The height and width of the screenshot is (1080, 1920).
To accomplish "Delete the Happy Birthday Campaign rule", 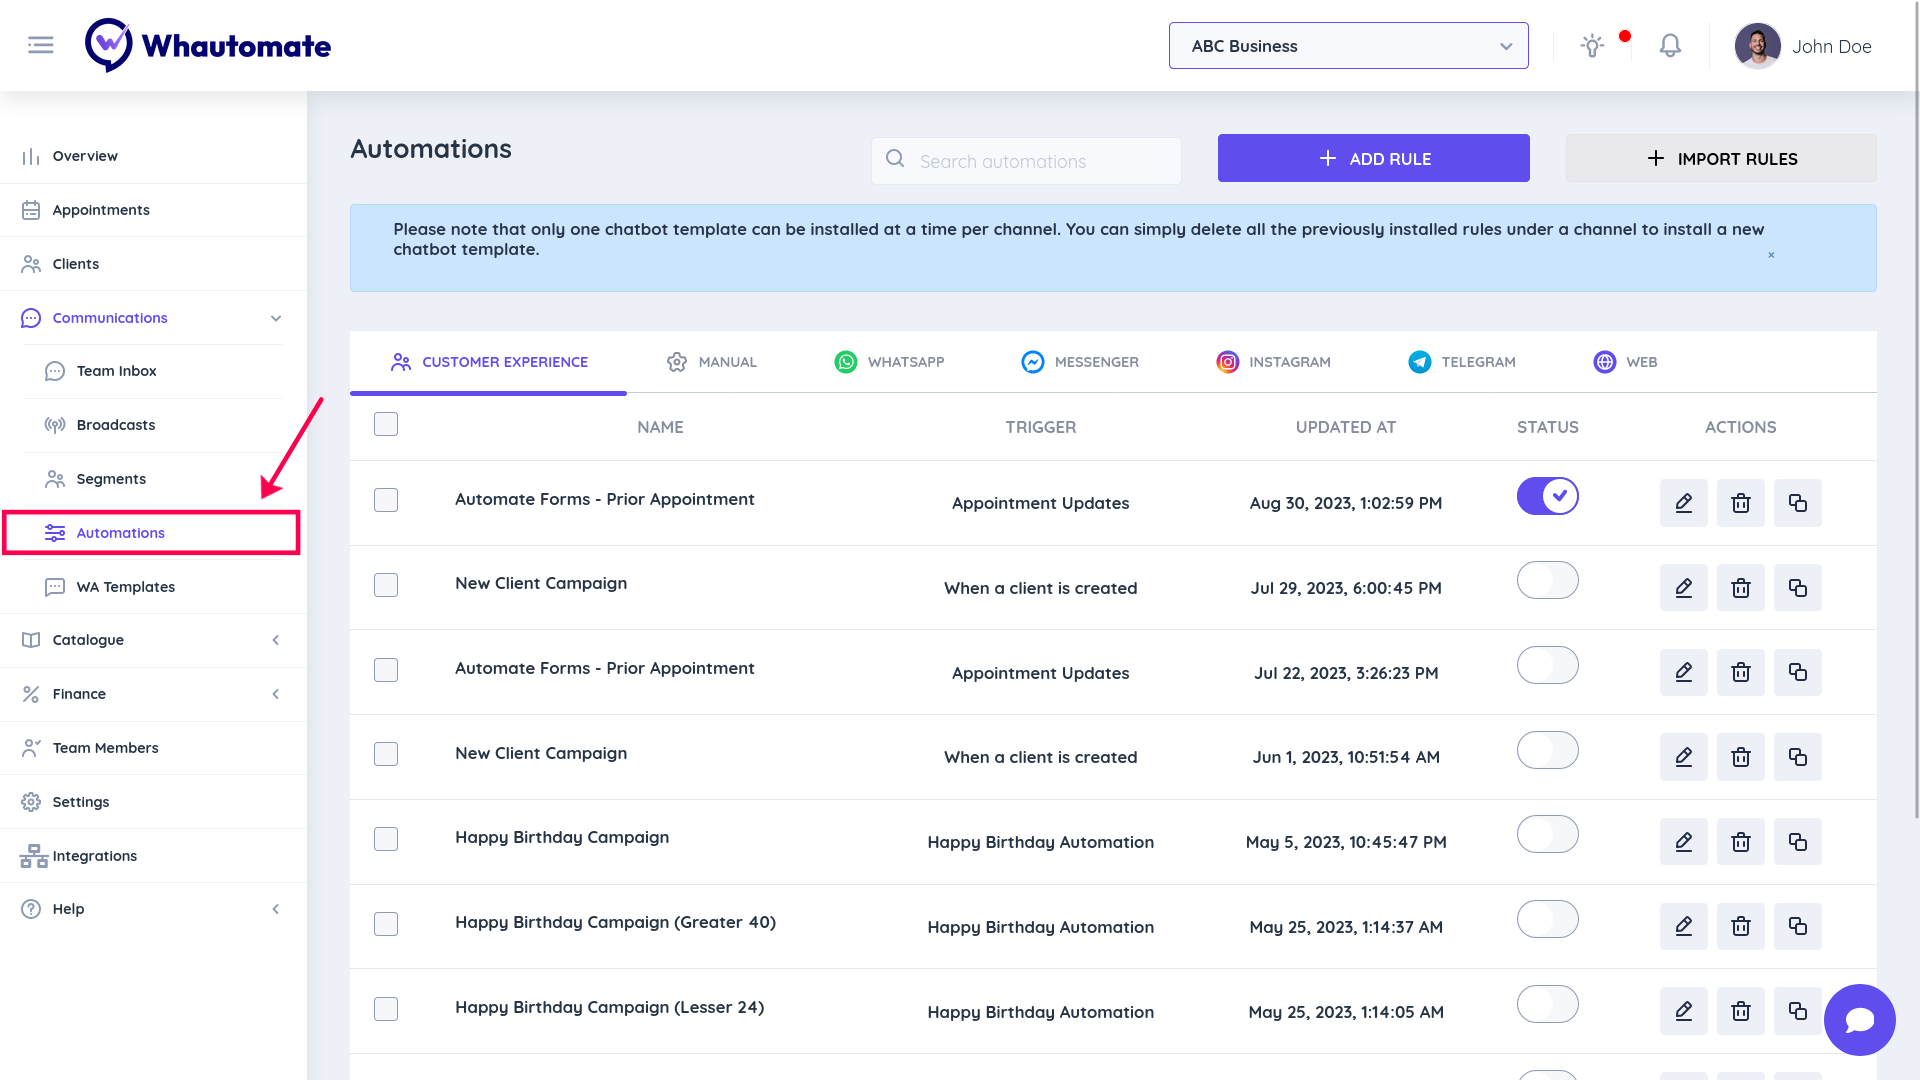I will pos(1740,842).
